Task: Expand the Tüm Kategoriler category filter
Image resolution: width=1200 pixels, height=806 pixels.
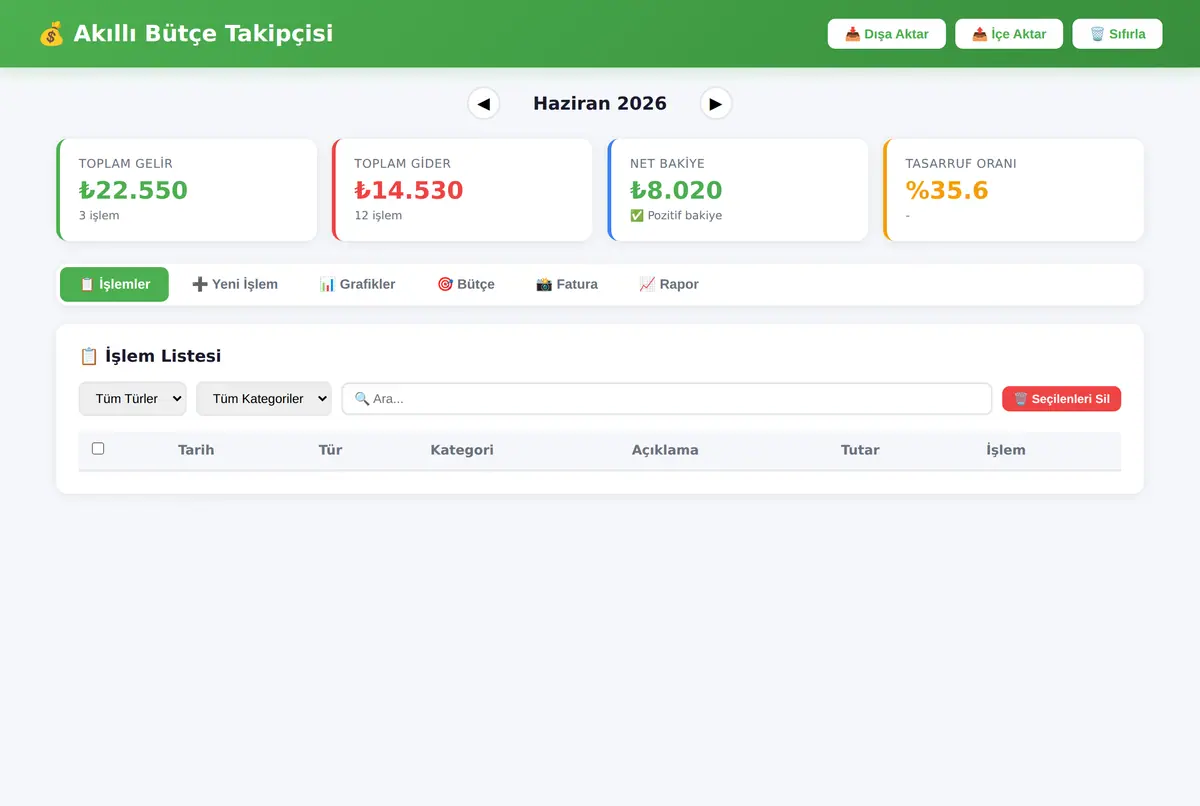Action: 264,399
